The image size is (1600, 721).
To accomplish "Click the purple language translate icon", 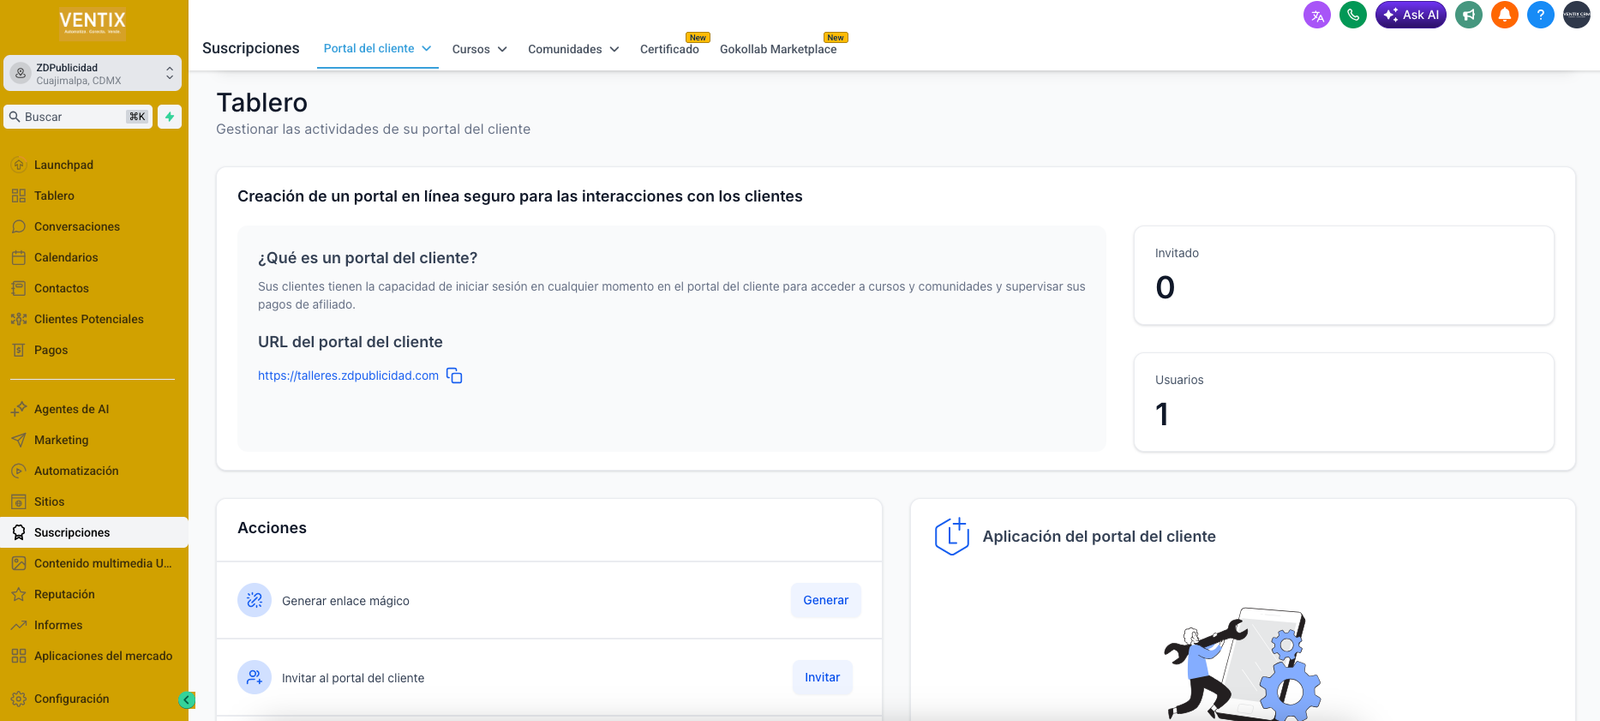I will tap(1317, 15).
